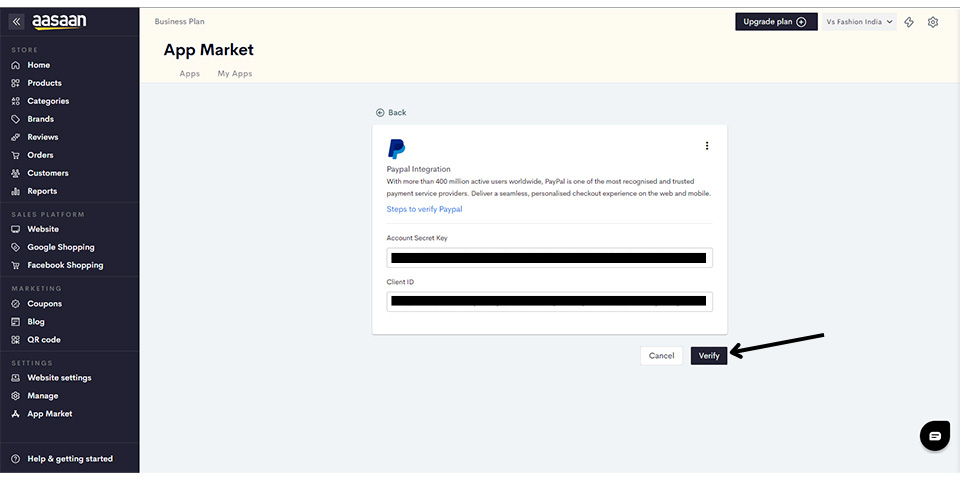This screenshot has width=960, height=480.
Task: Open the Steps to verify Paypal link
Action: (x=424, y=209)
